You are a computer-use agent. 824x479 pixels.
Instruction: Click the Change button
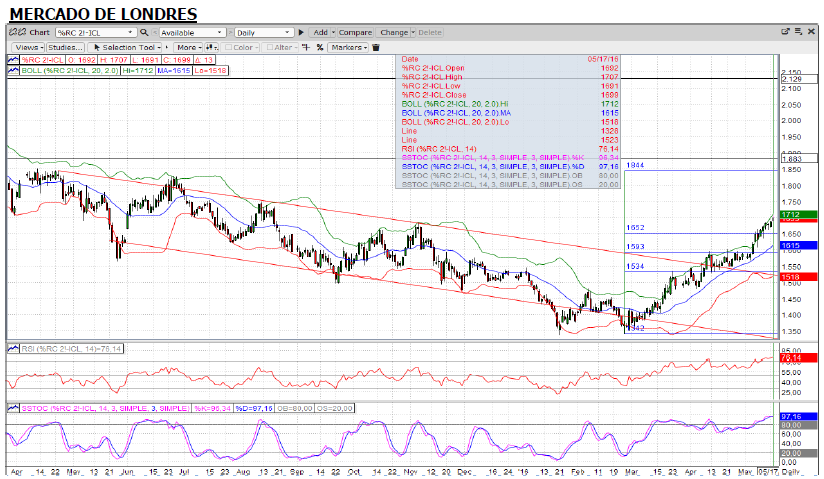pyautogui.click(x=394, y=32)
